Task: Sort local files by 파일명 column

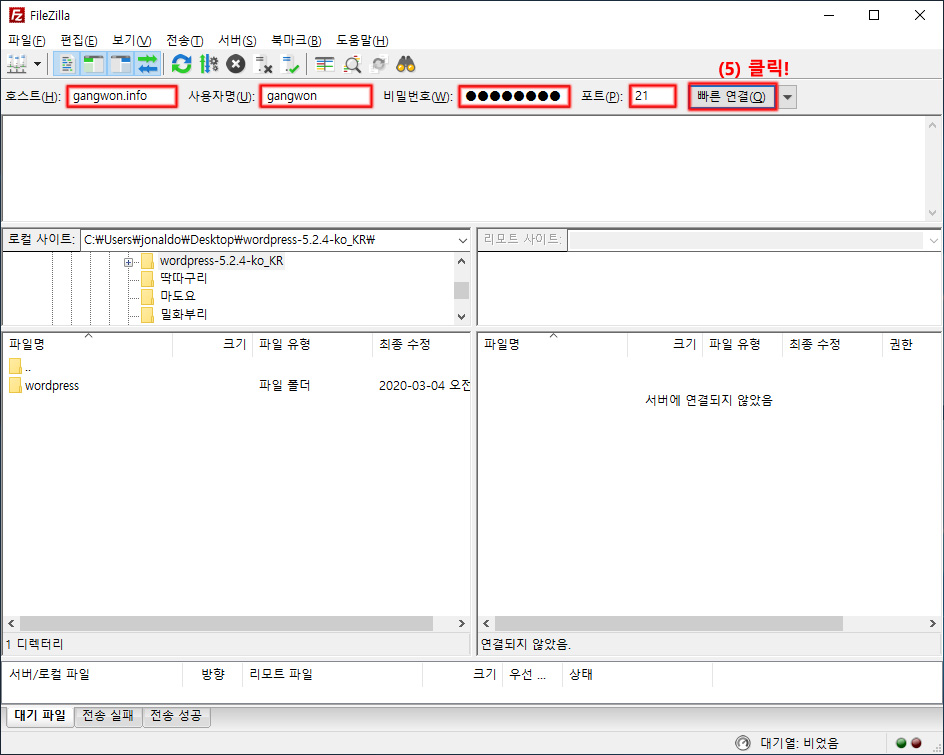Action: (x=88, y=344)
